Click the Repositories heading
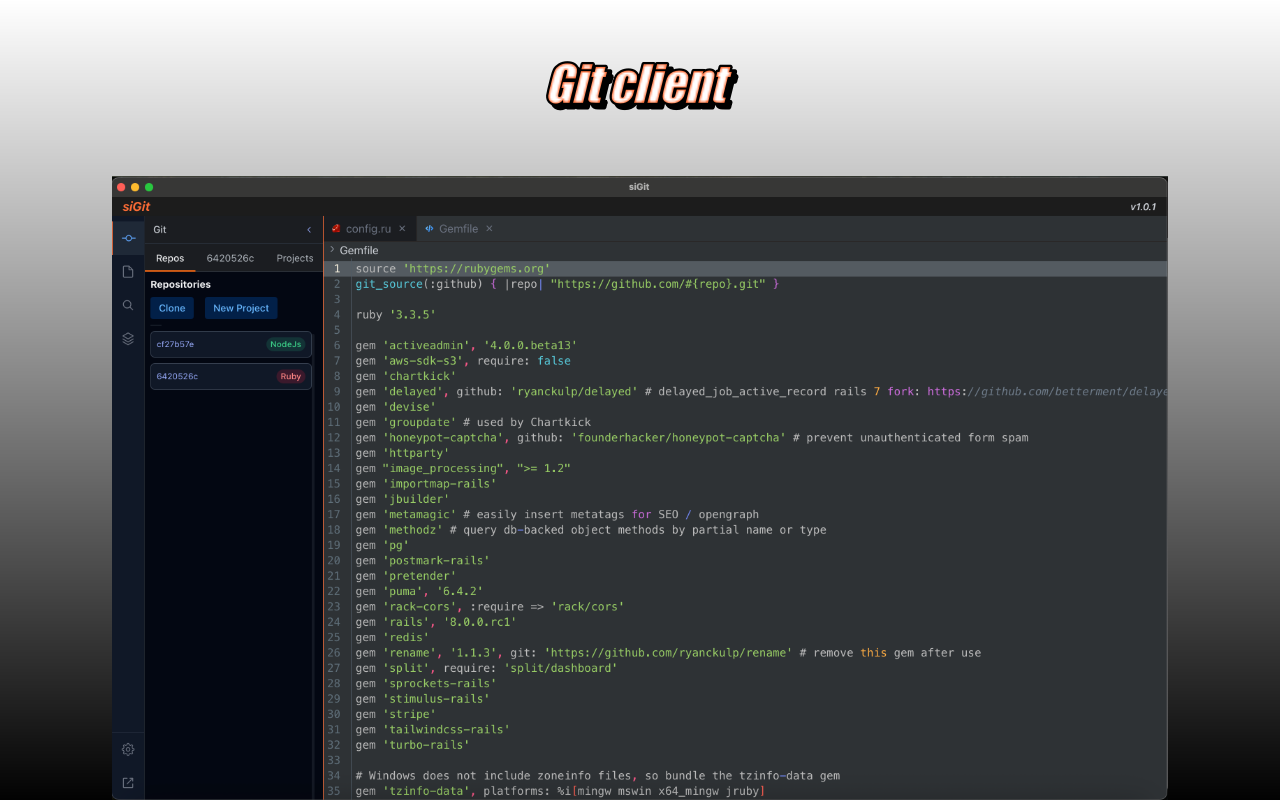 181,285
